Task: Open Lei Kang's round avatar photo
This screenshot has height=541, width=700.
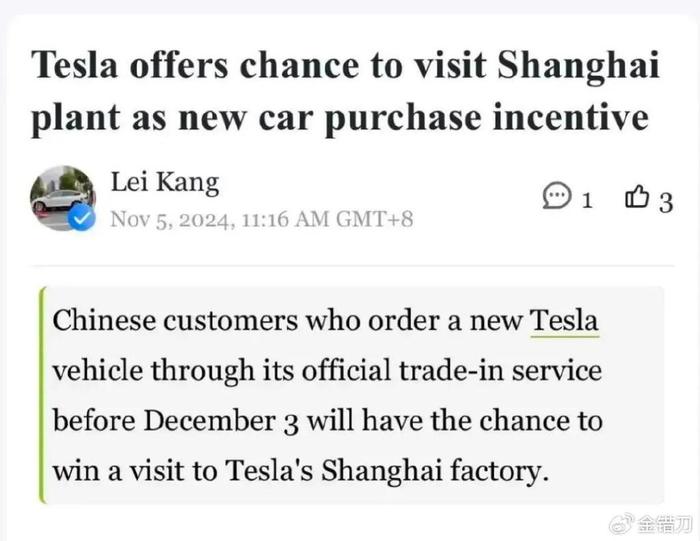Action: tap(63, 198)
